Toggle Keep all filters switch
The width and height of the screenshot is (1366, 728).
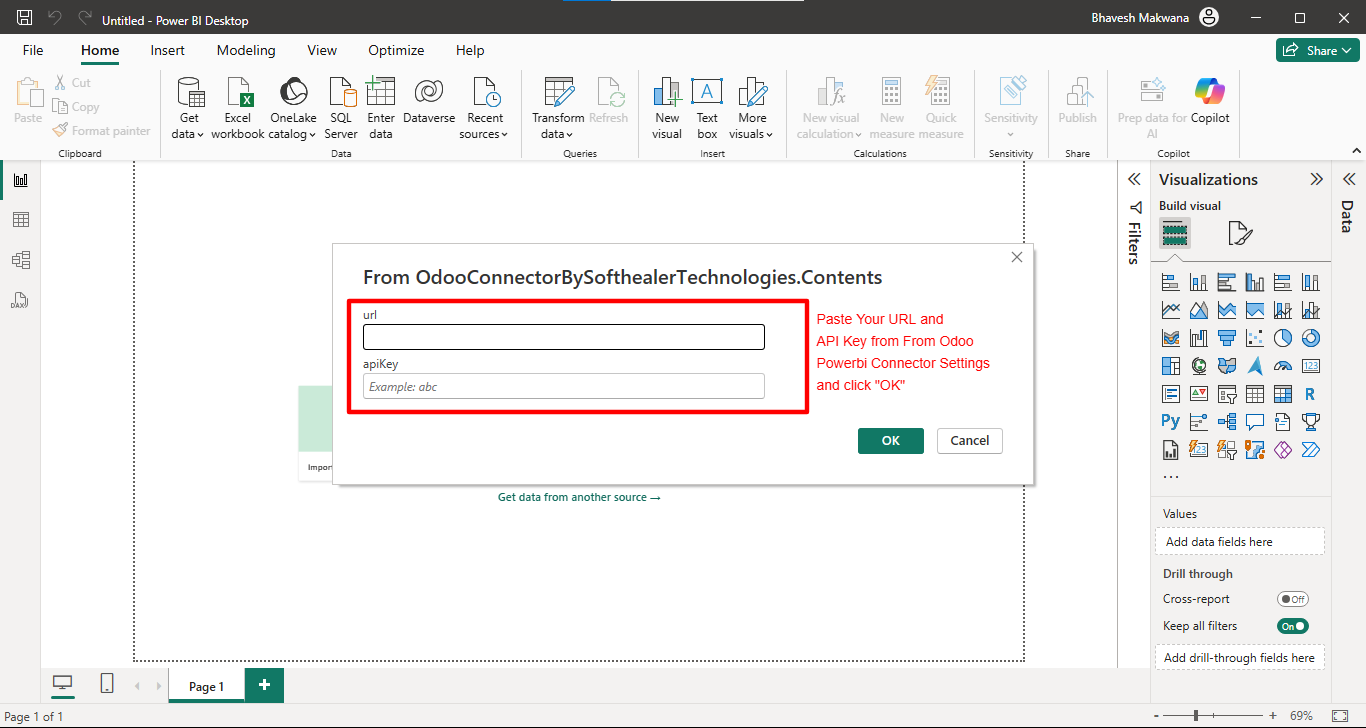[1293, 626]
